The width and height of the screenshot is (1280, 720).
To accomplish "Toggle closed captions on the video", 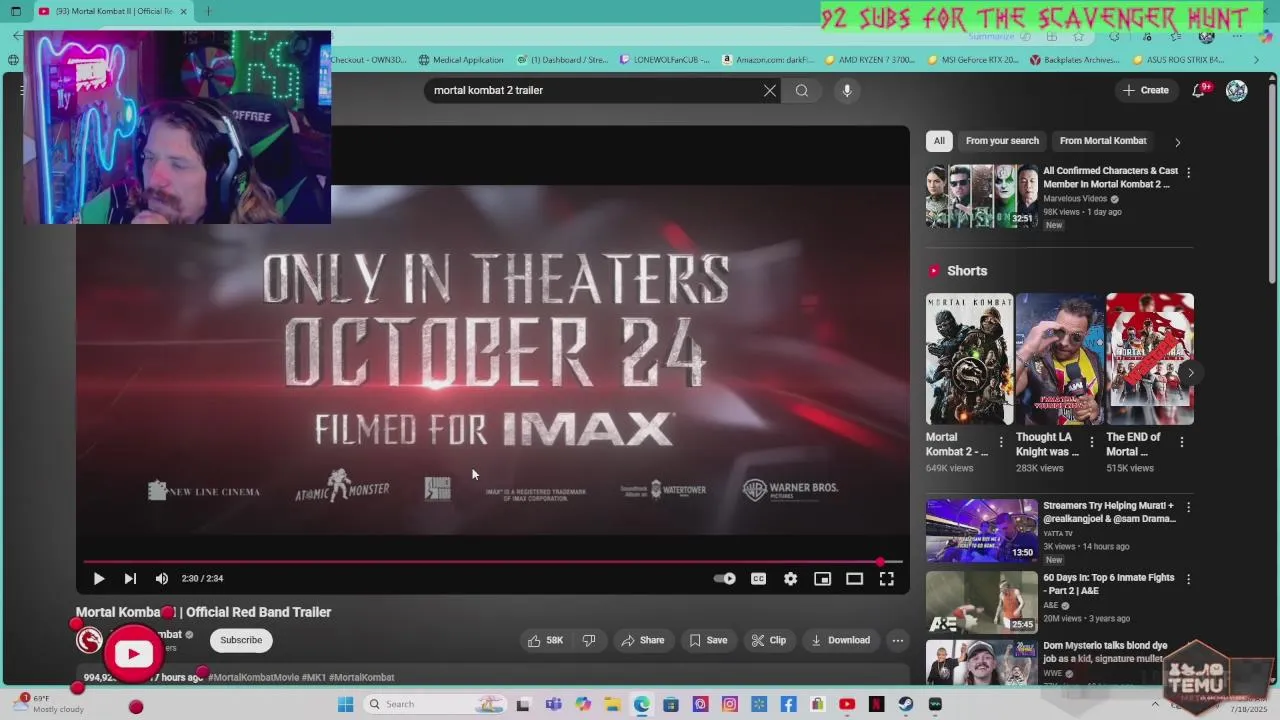I will click(x=758, y=578).
